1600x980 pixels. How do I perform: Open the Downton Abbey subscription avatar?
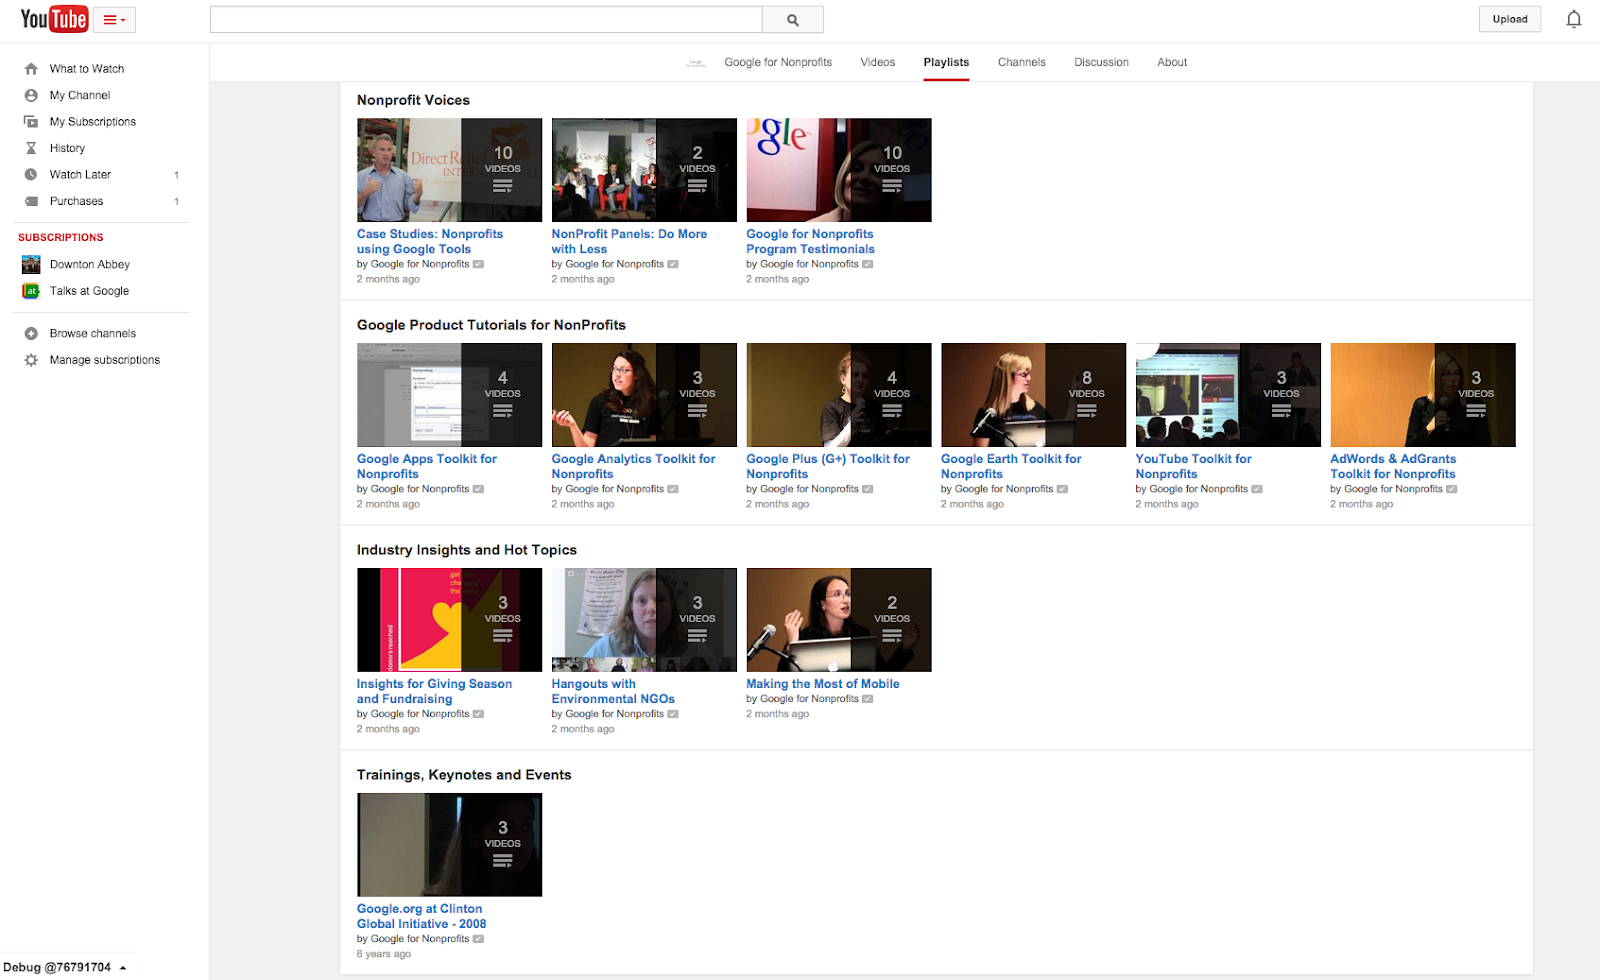31,265
